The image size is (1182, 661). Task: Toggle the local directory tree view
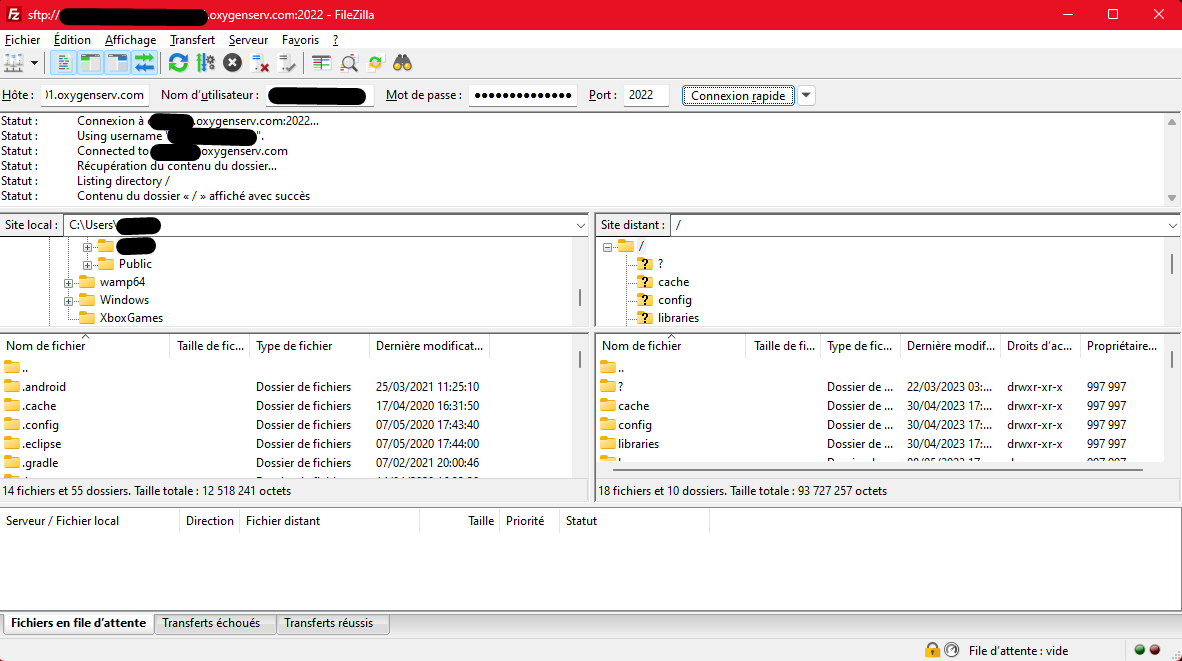pyautogui.click(x=90, y=63)
